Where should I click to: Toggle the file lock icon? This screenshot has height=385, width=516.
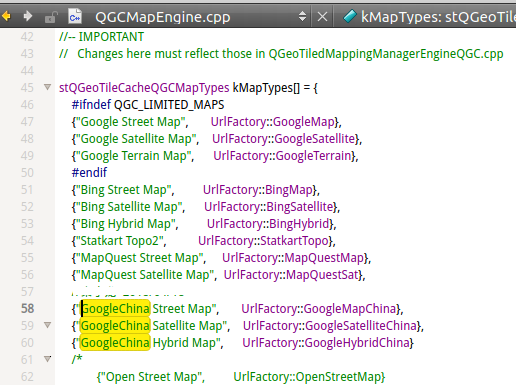(51, 17)
